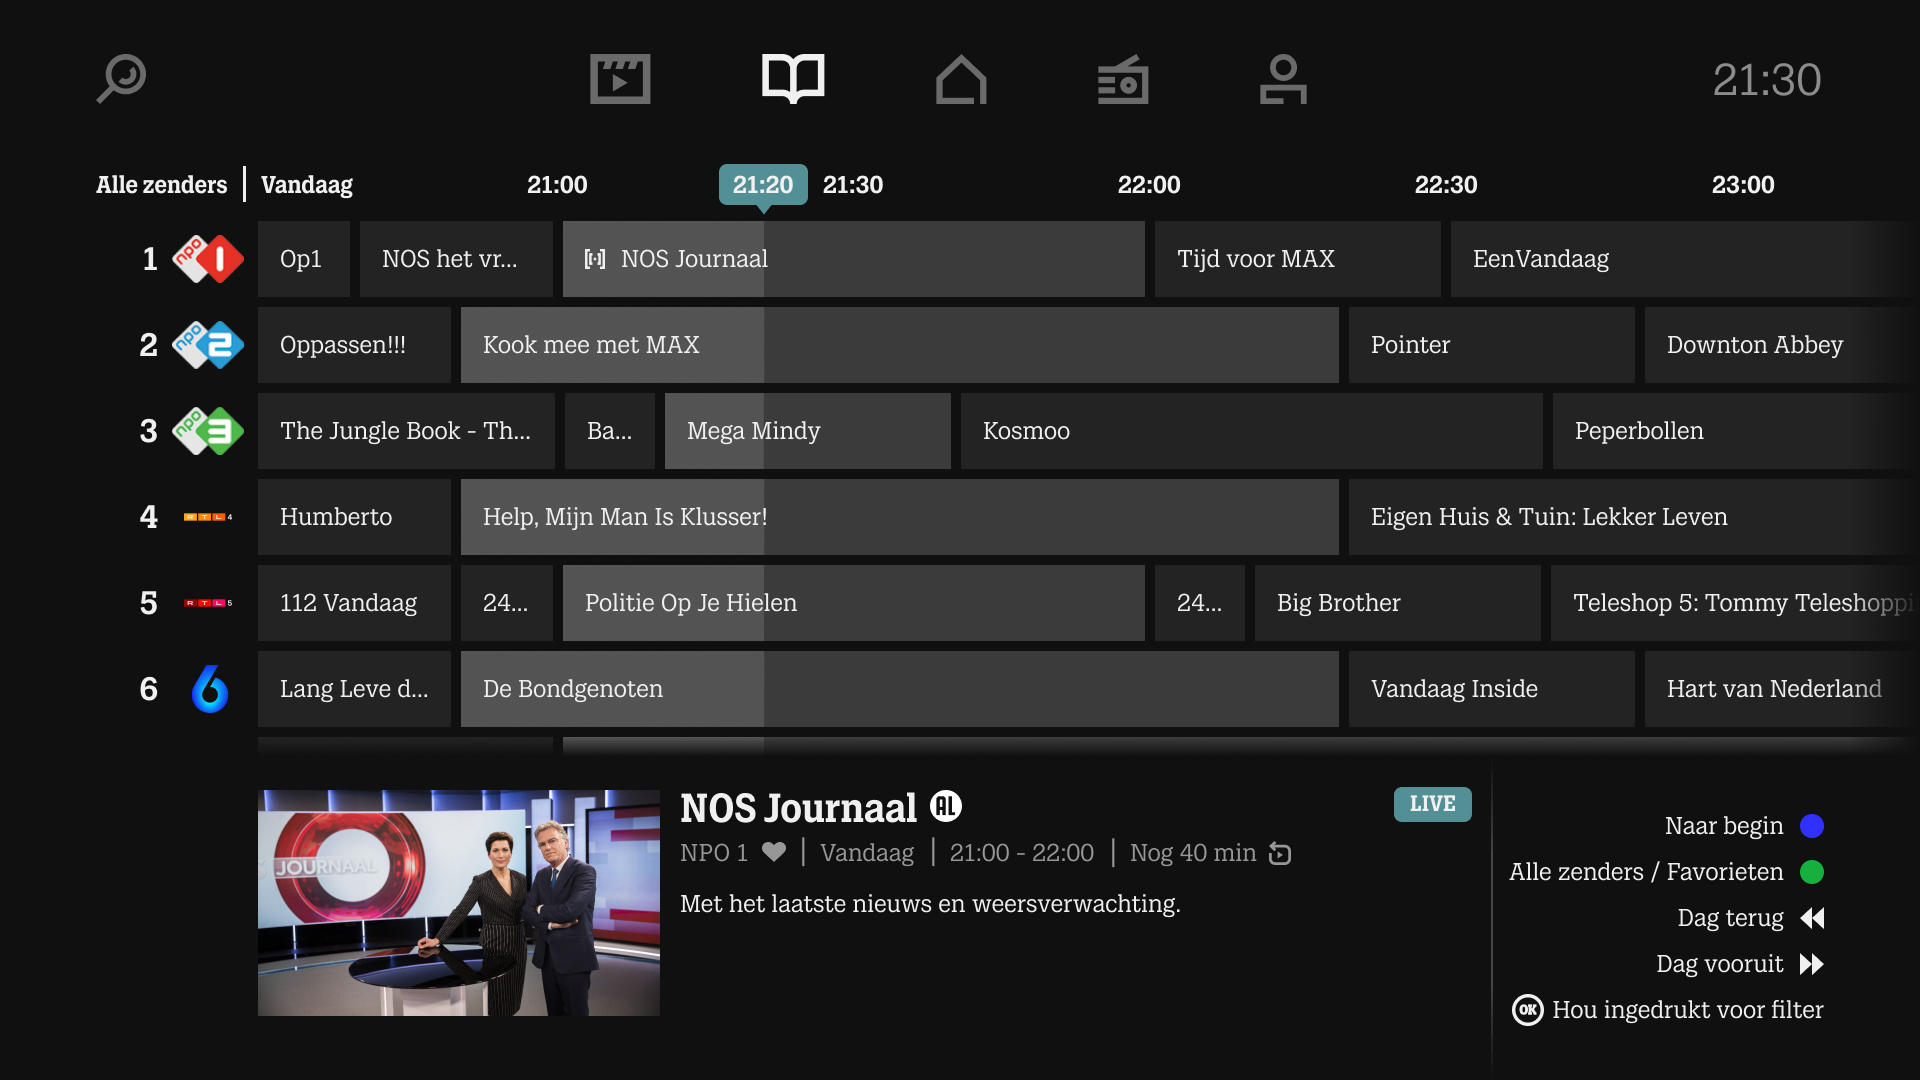The height and width of the screenshot is (1080, 1920).
Task: Select the Op1 program tile
Action: click(304, 259)
